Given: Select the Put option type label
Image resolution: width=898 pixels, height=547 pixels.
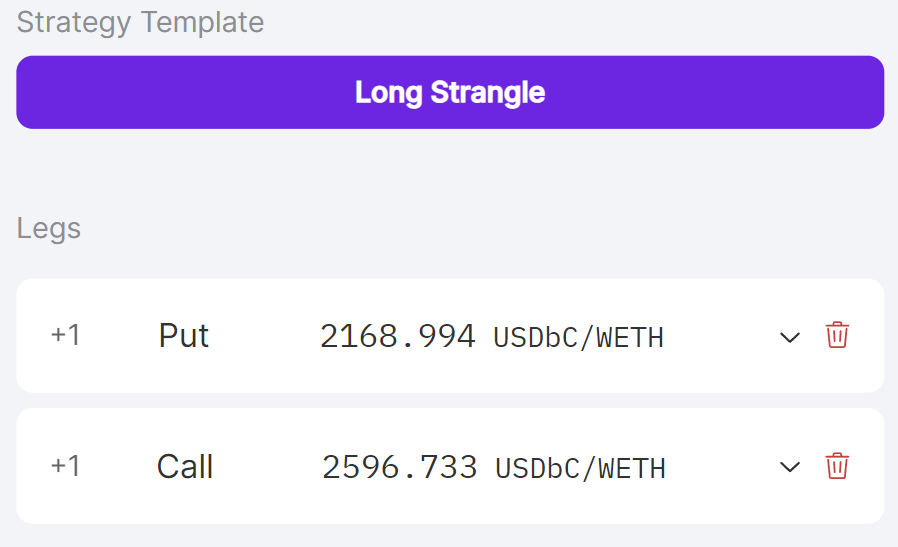Looking at the screenshot, I should [x=184, y=336].
